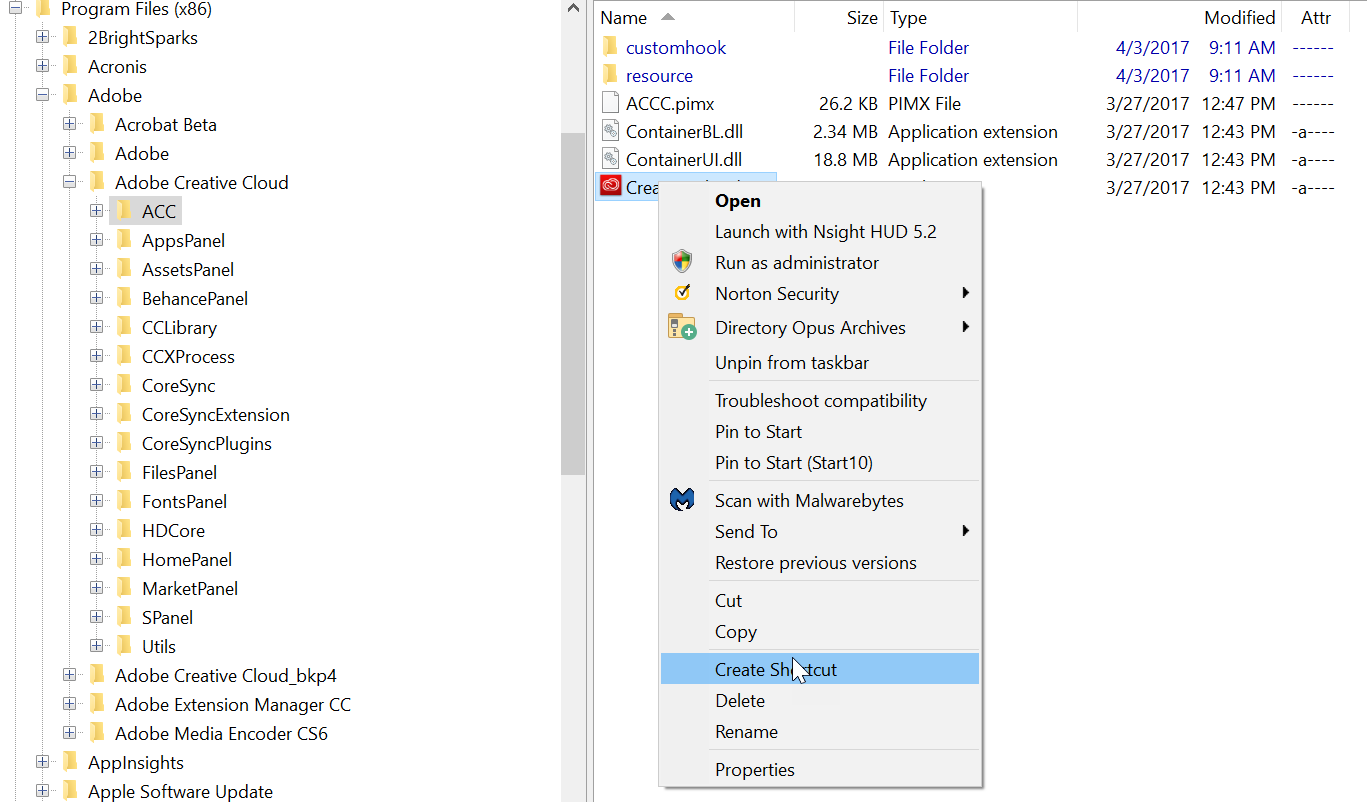The width and height of the screenshot is (1367, 802).
Task: Choose Unpin from taskbar
Action: click(x=792, y=363)
